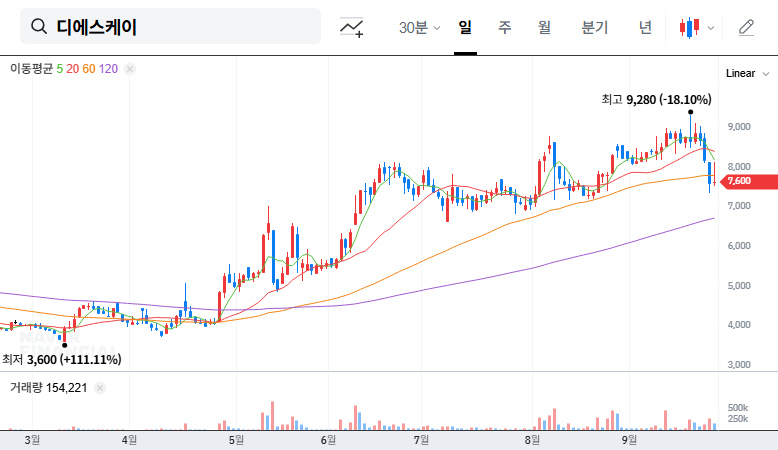Click the 3월 date axis label
778x450 pixels.
point(32,440)
